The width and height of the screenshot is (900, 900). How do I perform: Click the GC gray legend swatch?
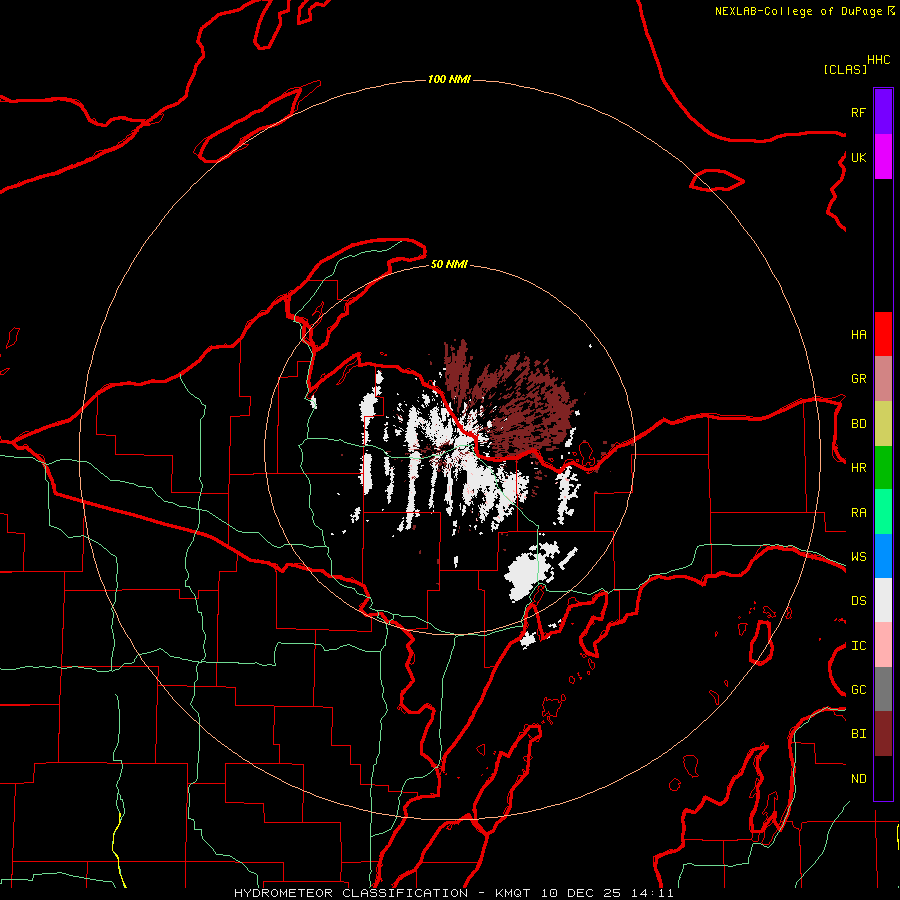coord(883,689)
